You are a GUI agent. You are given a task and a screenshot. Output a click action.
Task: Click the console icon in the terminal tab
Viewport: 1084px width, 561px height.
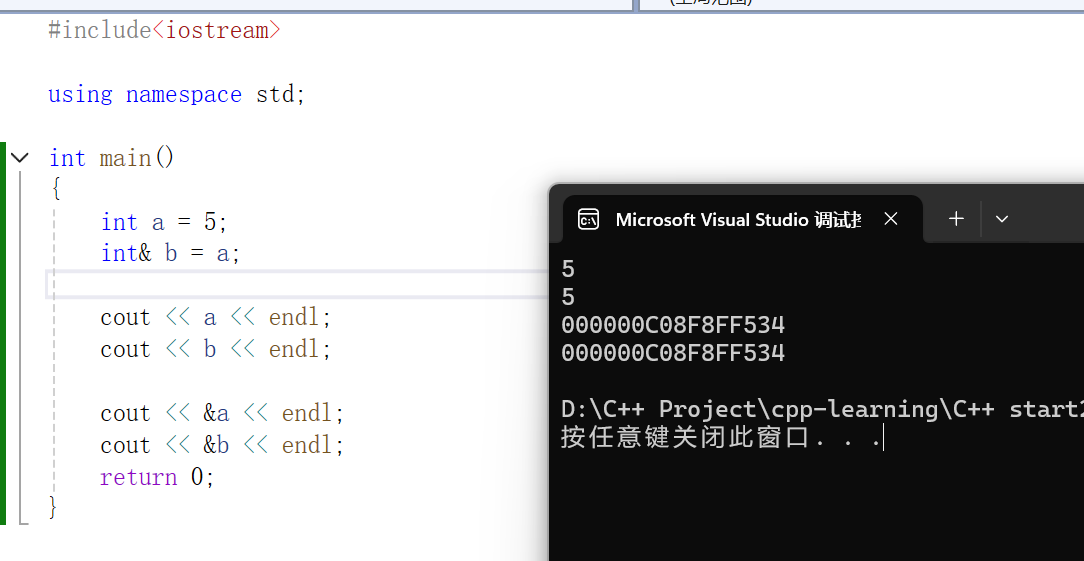tap(588, 219)
